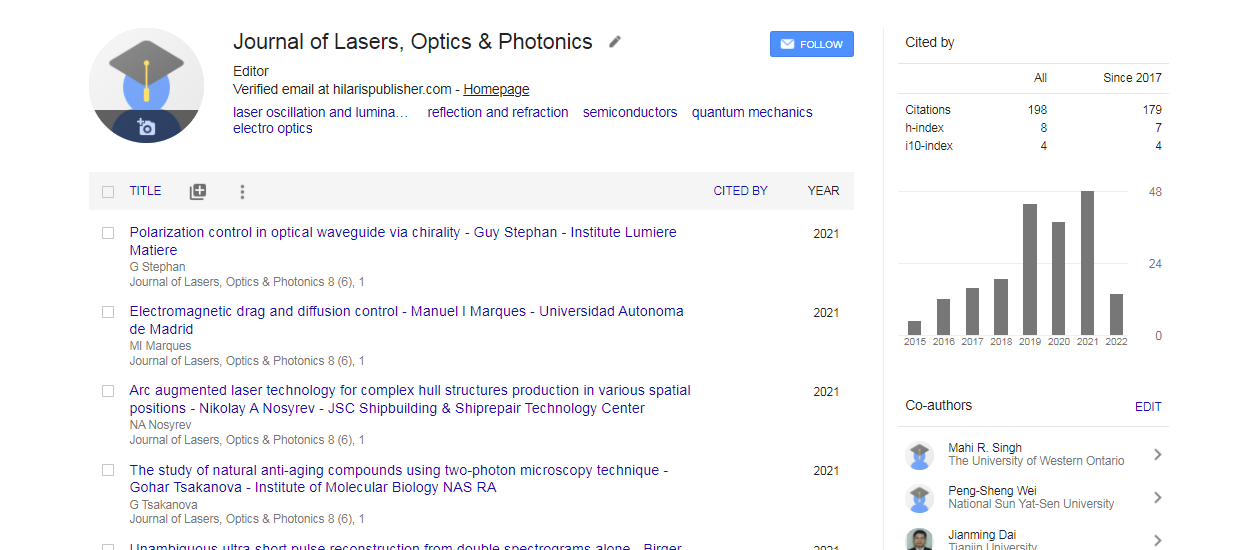Click the add-to-library plus icon in table header
This screenshot has width=1257, height=550.
pos(198,191)
